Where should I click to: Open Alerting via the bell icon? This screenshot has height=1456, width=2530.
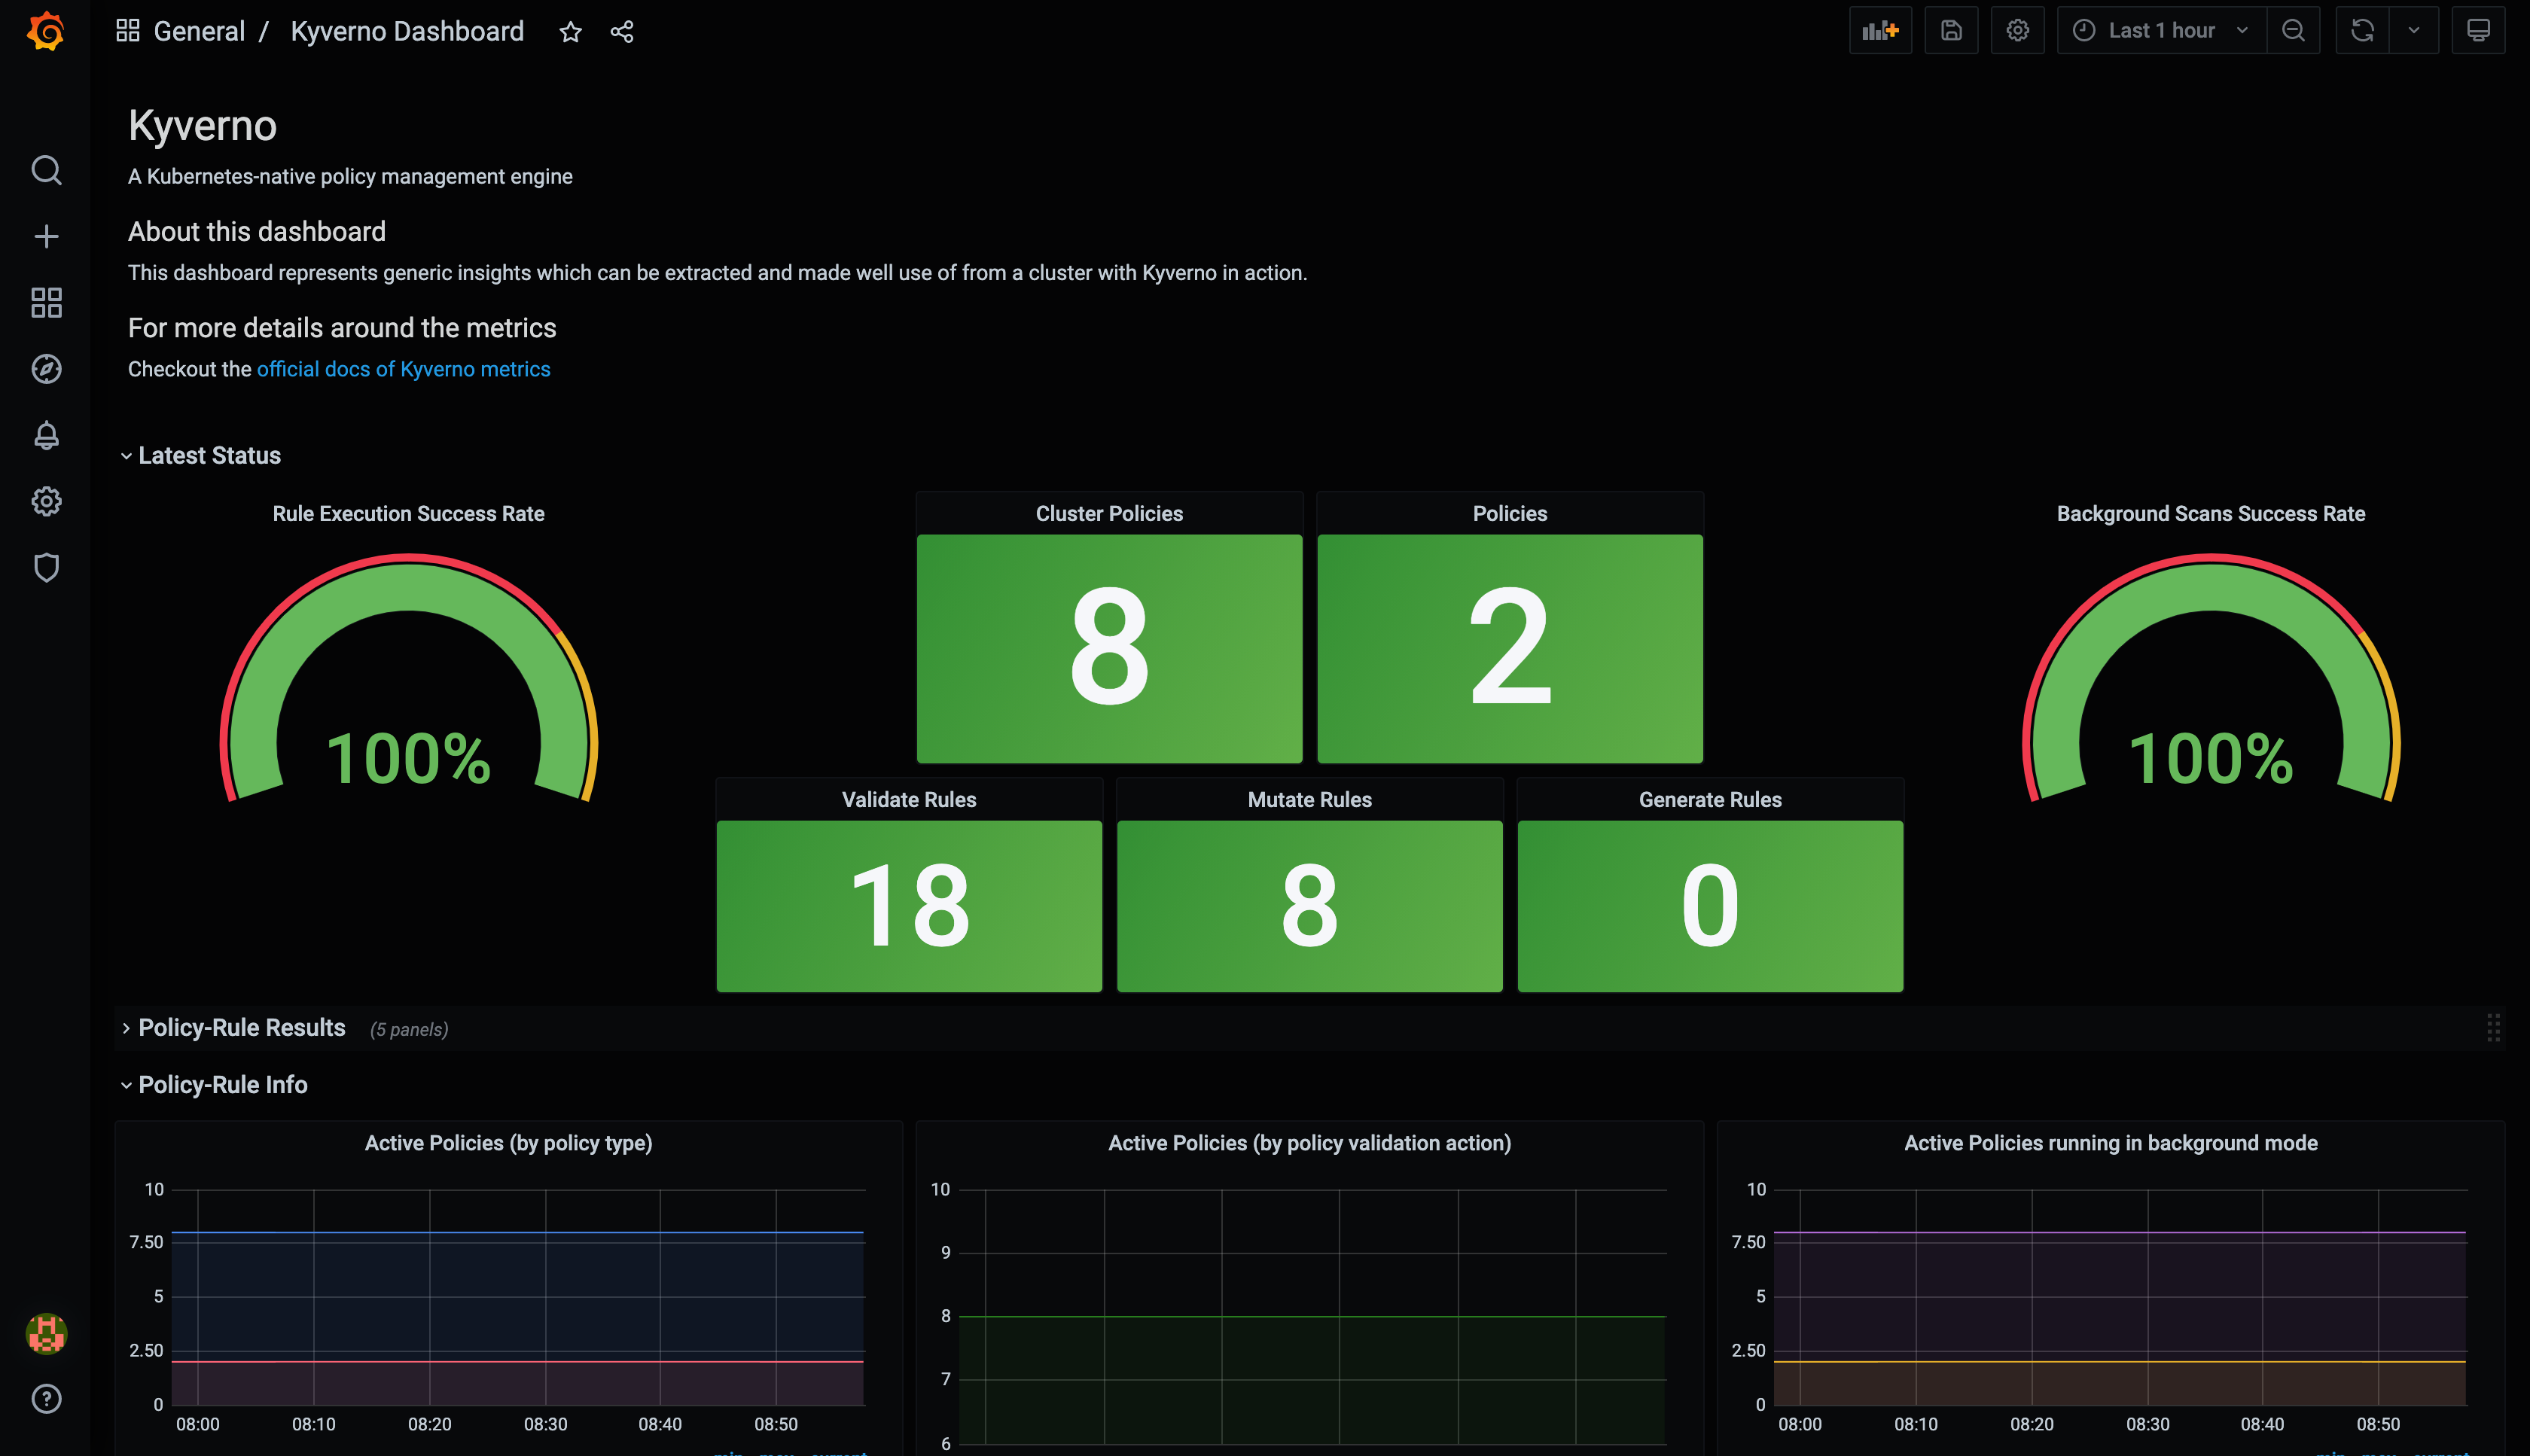(46, 435)
